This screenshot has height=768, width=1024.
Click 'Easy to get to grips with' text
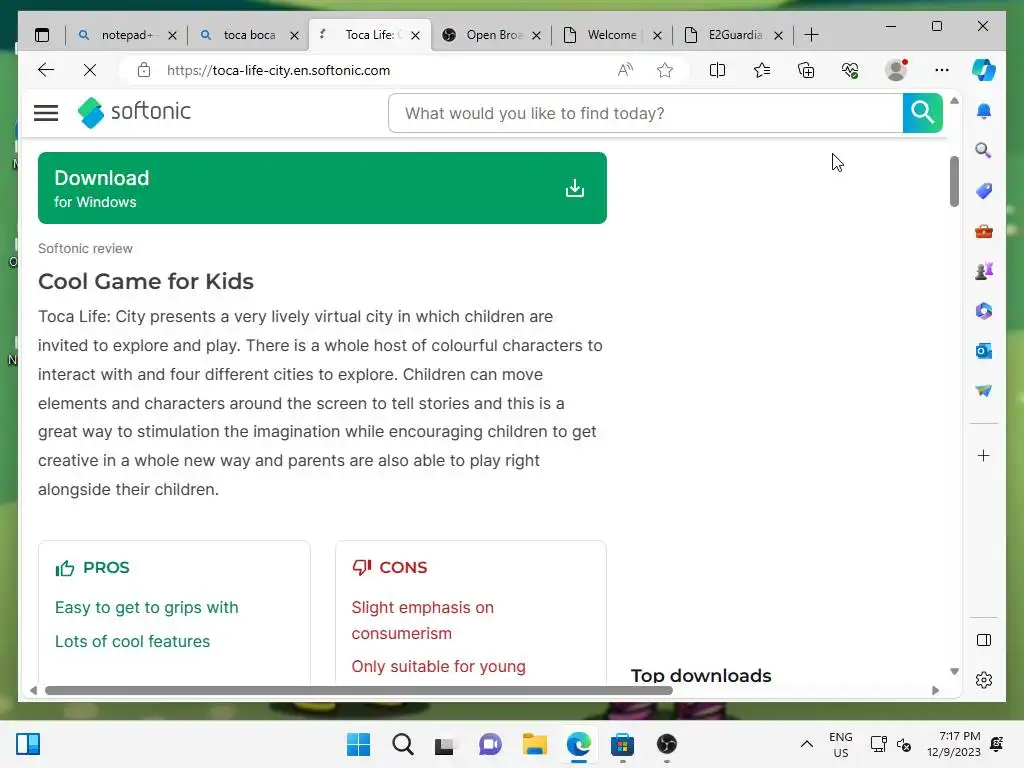[x=146, y=607]
